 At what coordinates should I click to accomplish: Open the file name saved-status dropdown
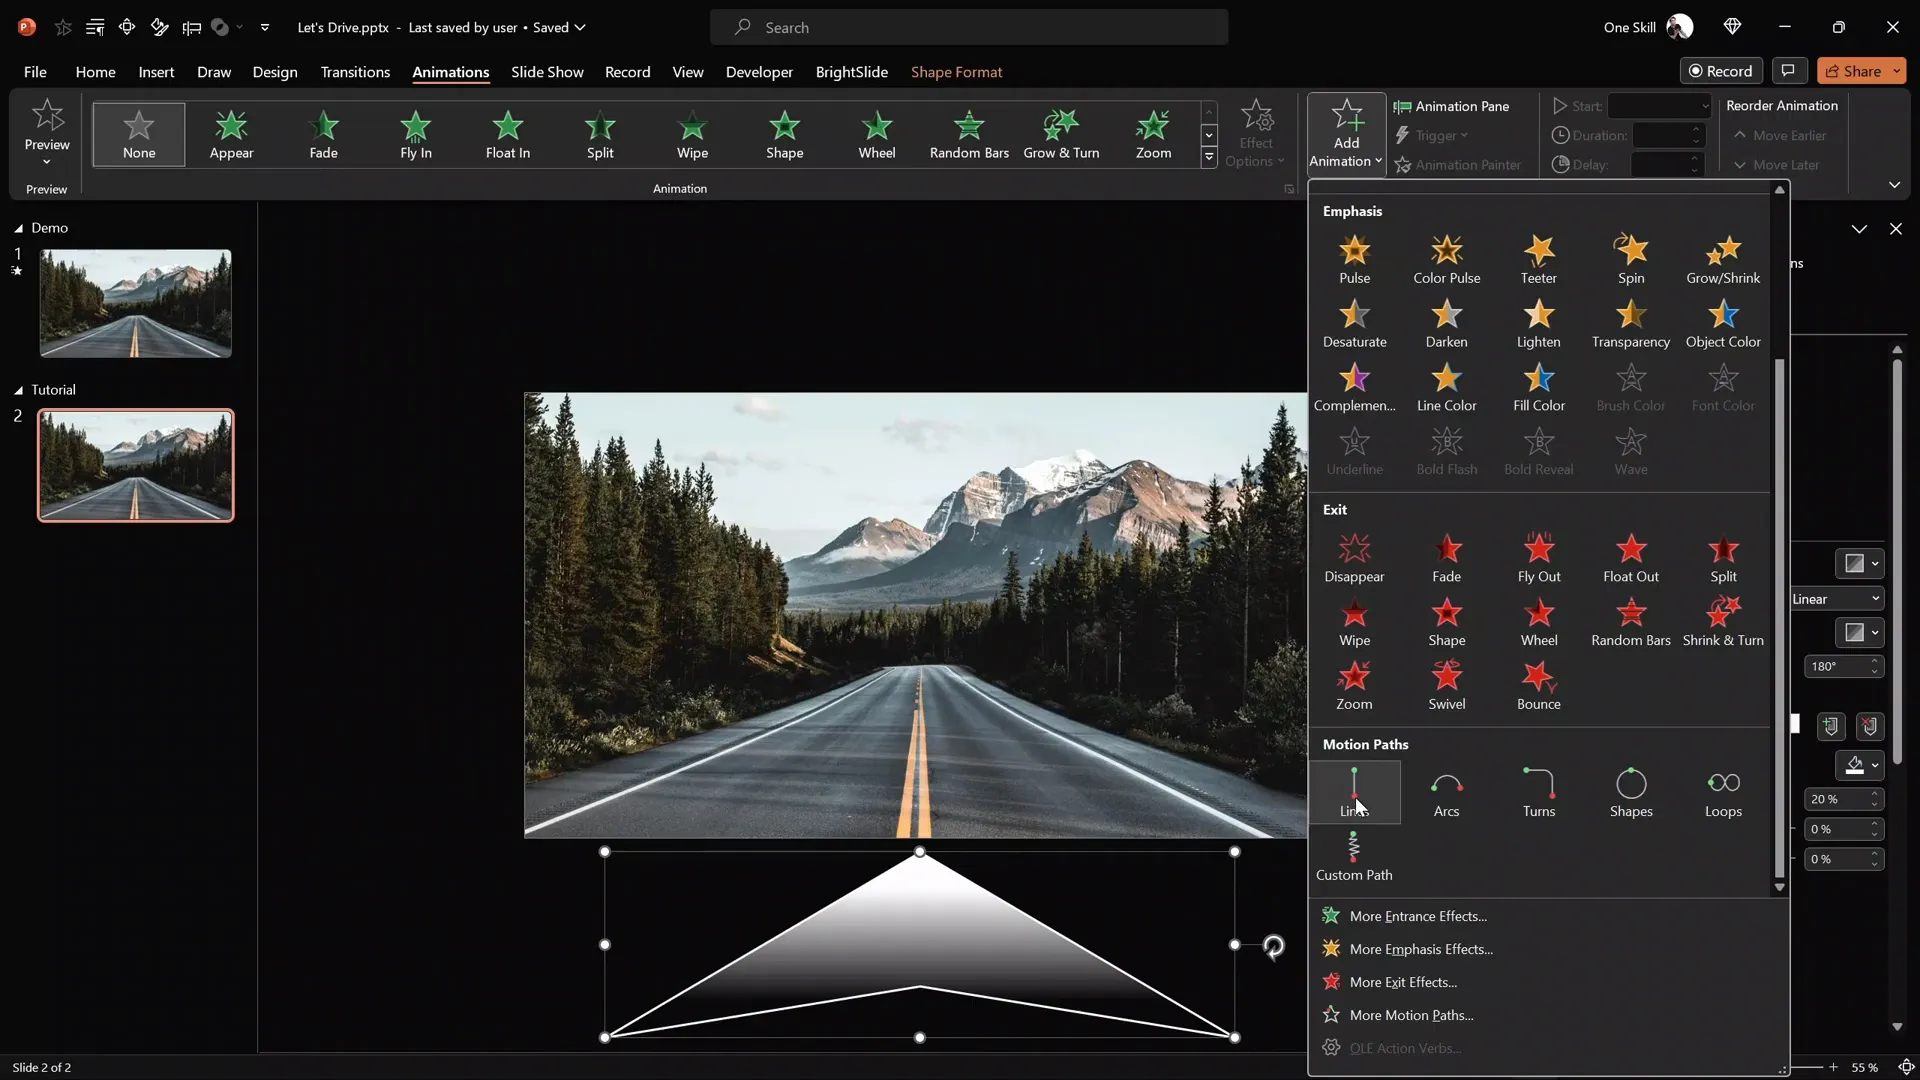[x=580, y=28]
